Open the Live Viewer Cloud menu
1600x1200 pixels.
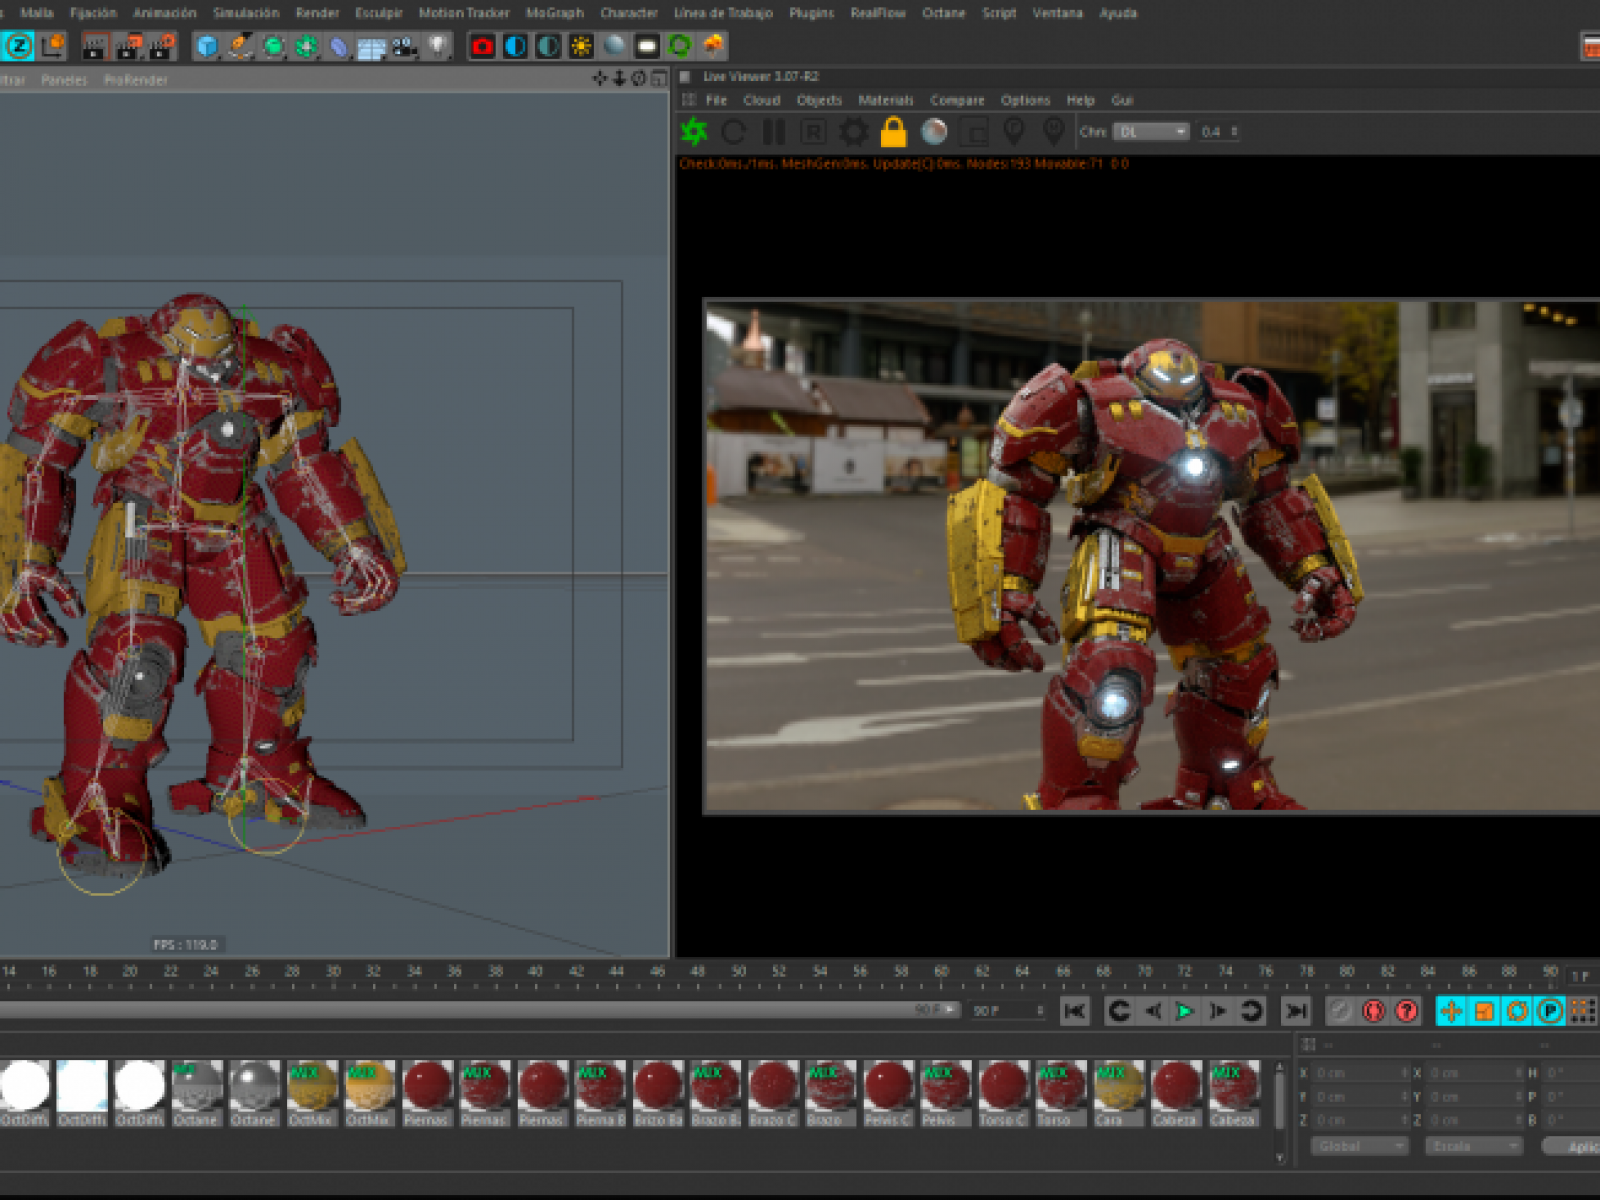coord(762,100)
